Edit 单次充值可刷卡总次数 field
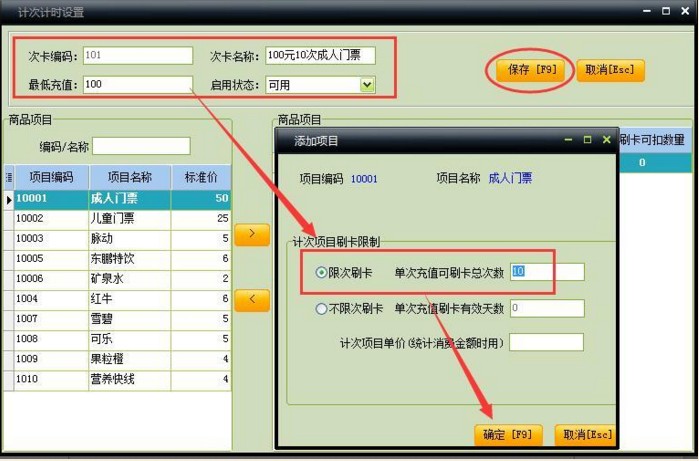699x461 pixels. [x=547, y=272]
